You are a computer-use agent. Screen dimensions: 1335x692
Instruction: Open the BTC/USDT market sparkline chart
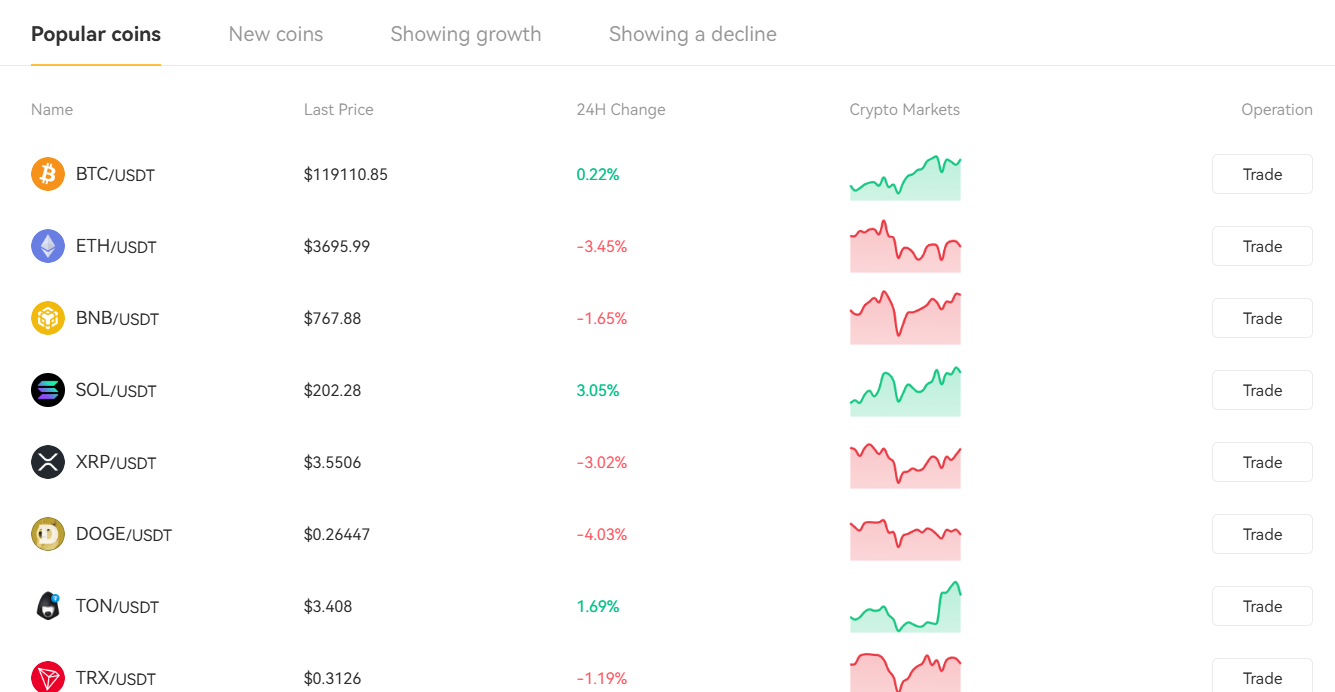[x=905, y=178]
